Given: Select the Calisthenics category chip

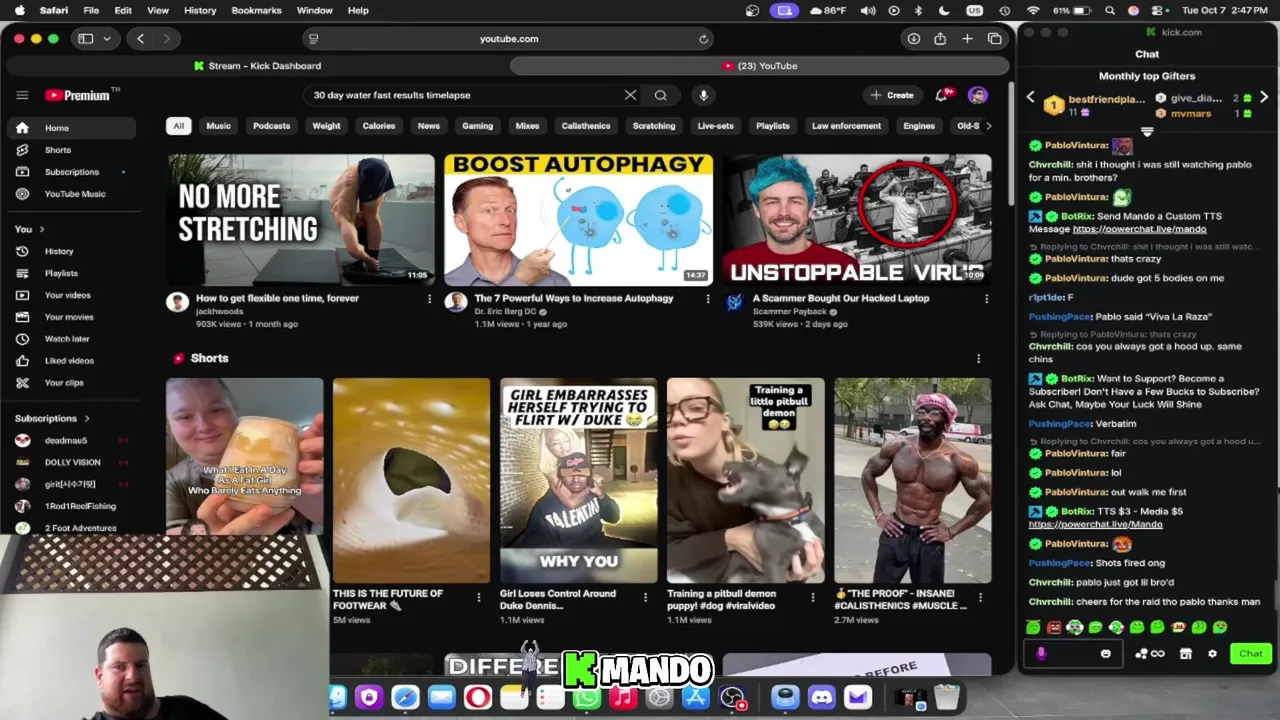Looking at the screenshot, I should click(x=585, y=126).
